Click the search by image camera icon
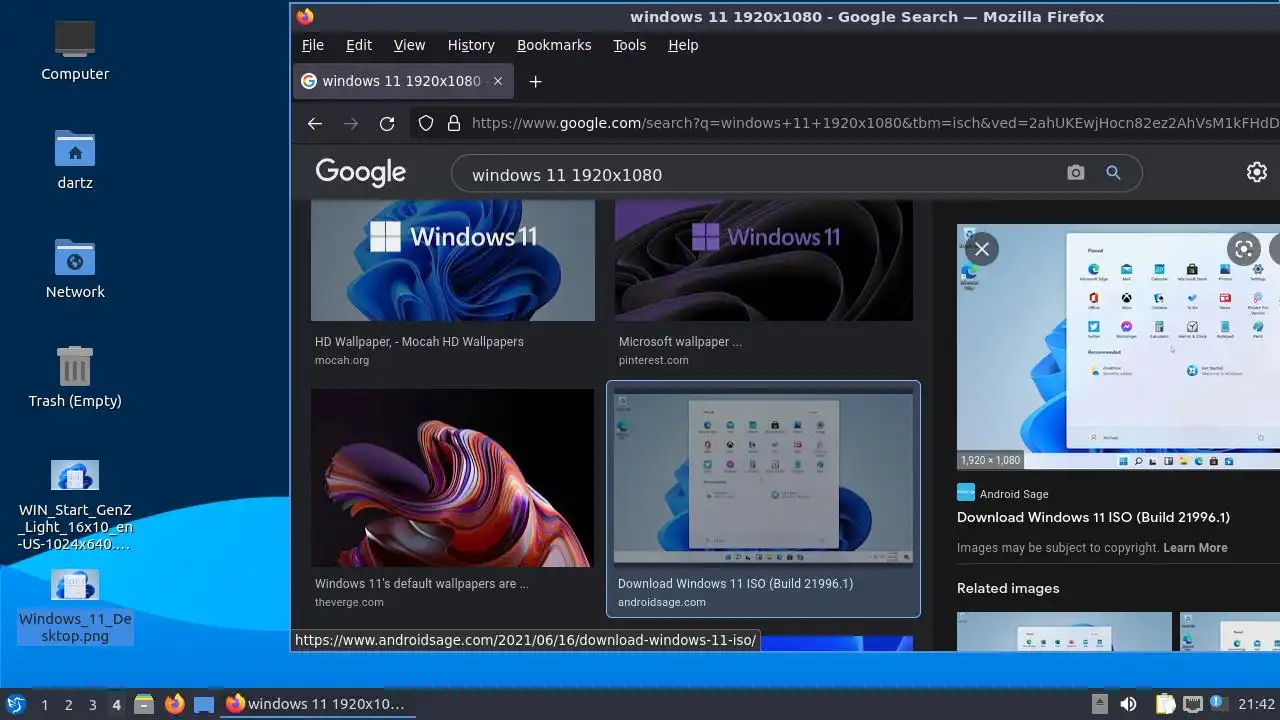The width and height of the screenshot is (1280, 720). point(1076,173)
